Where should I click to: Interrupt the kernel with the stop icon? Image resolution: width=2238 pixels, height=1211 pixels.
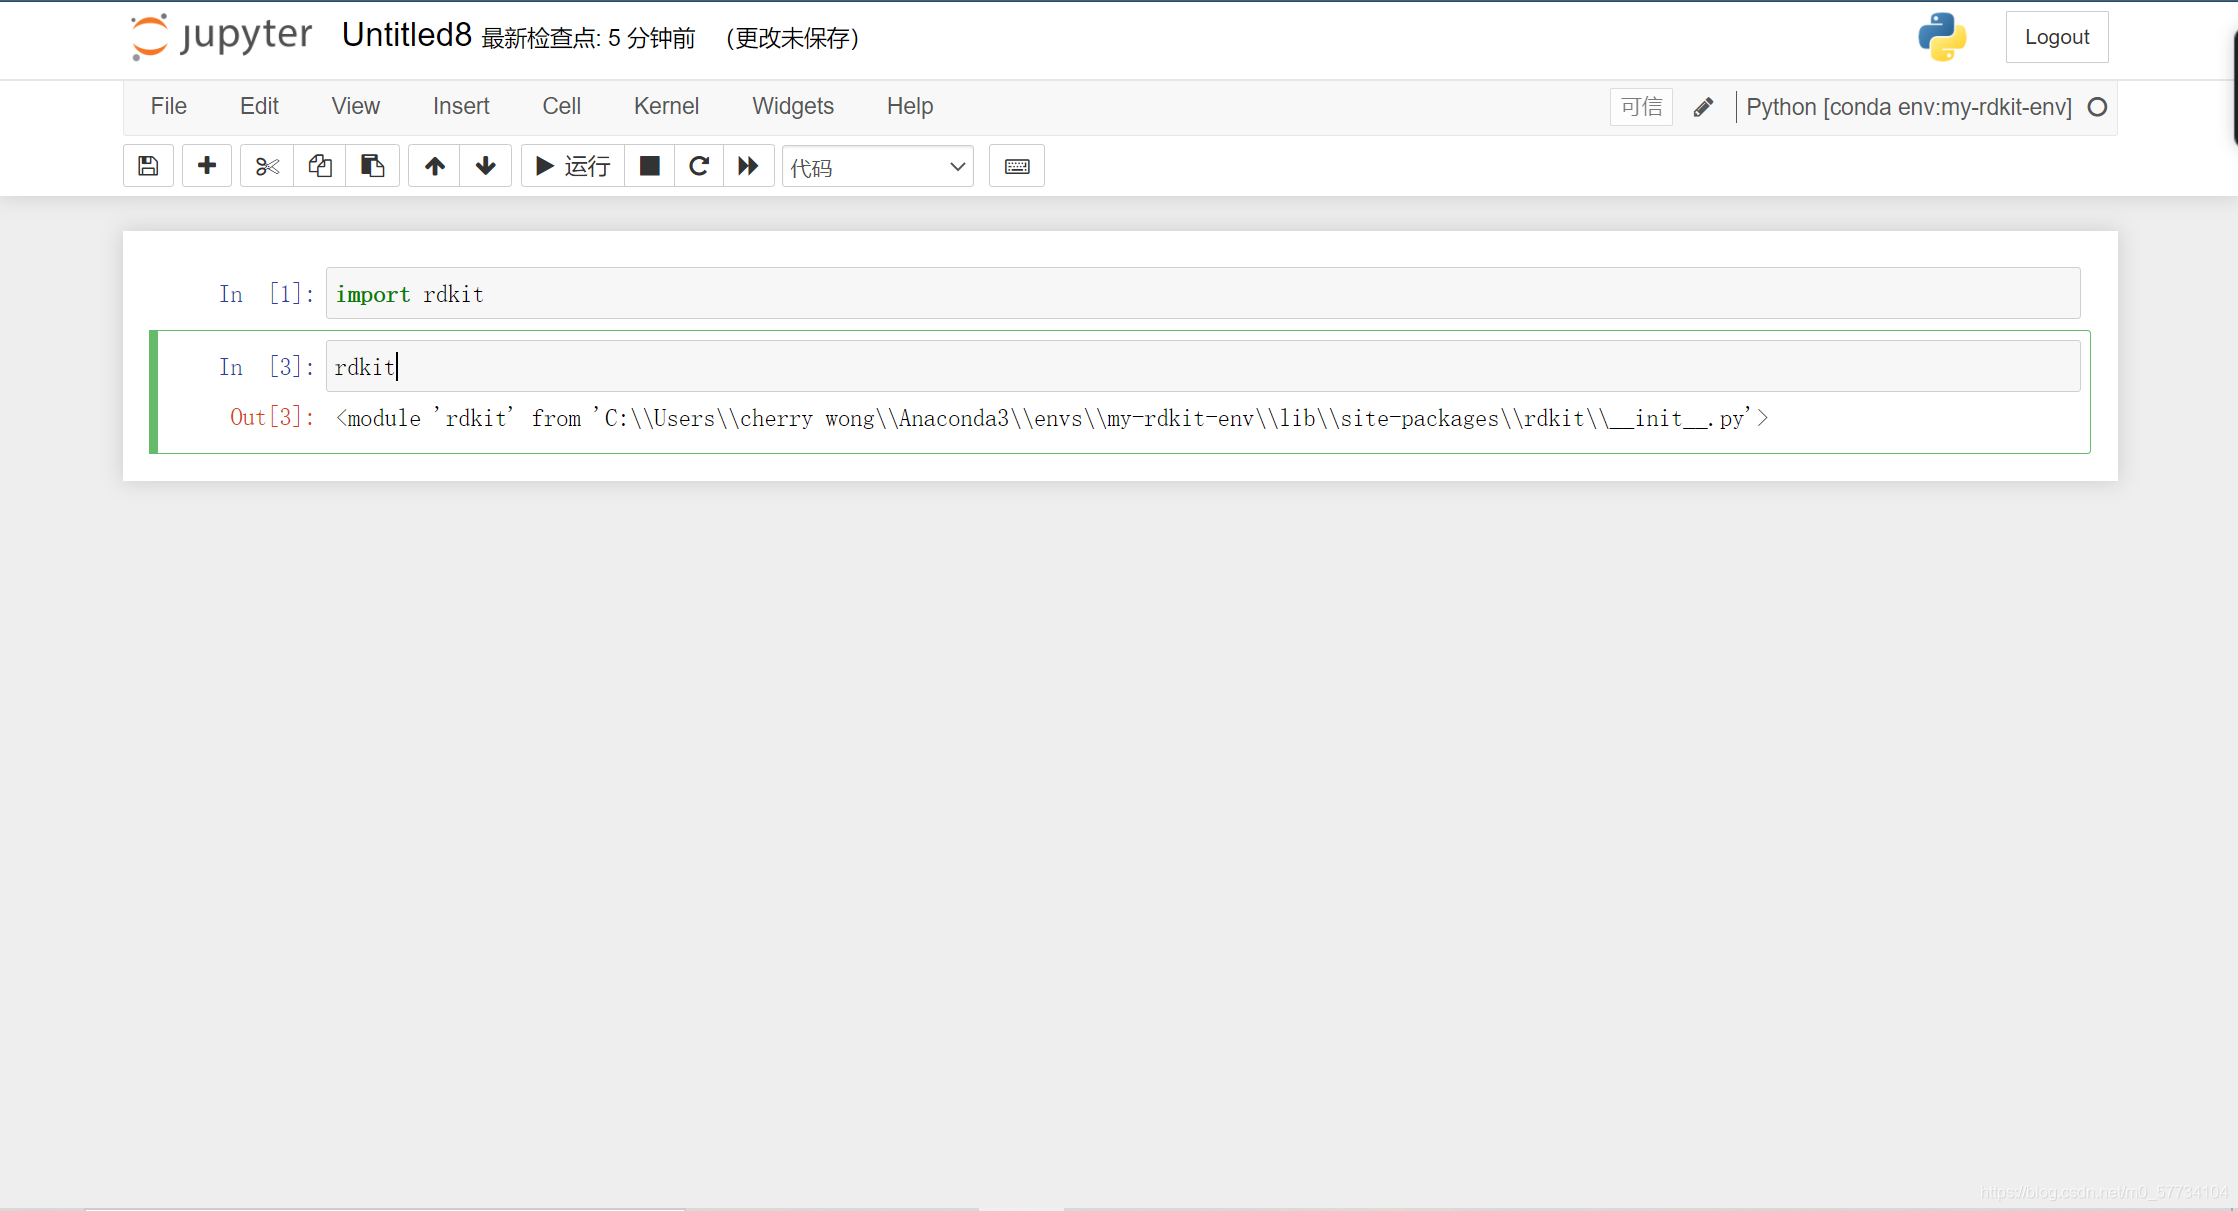(650, 166)
